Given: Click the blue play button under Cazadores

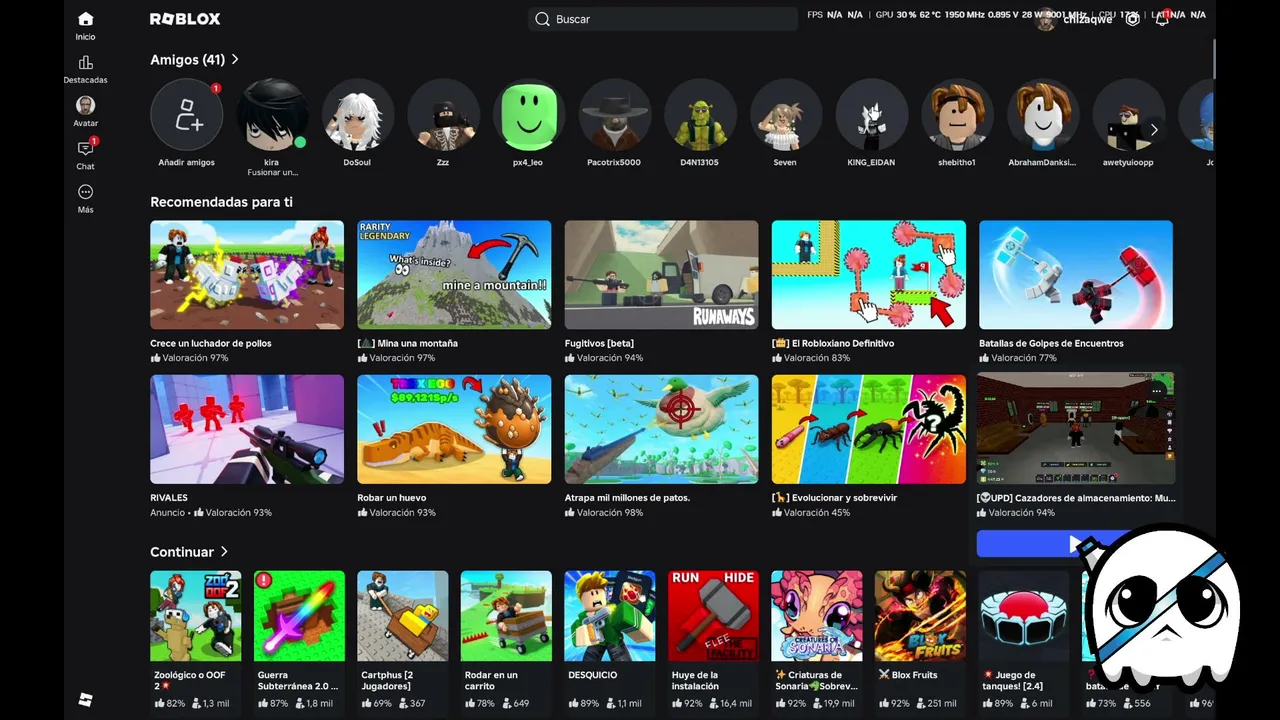Looking at the screenshot, I should 1076,544.
